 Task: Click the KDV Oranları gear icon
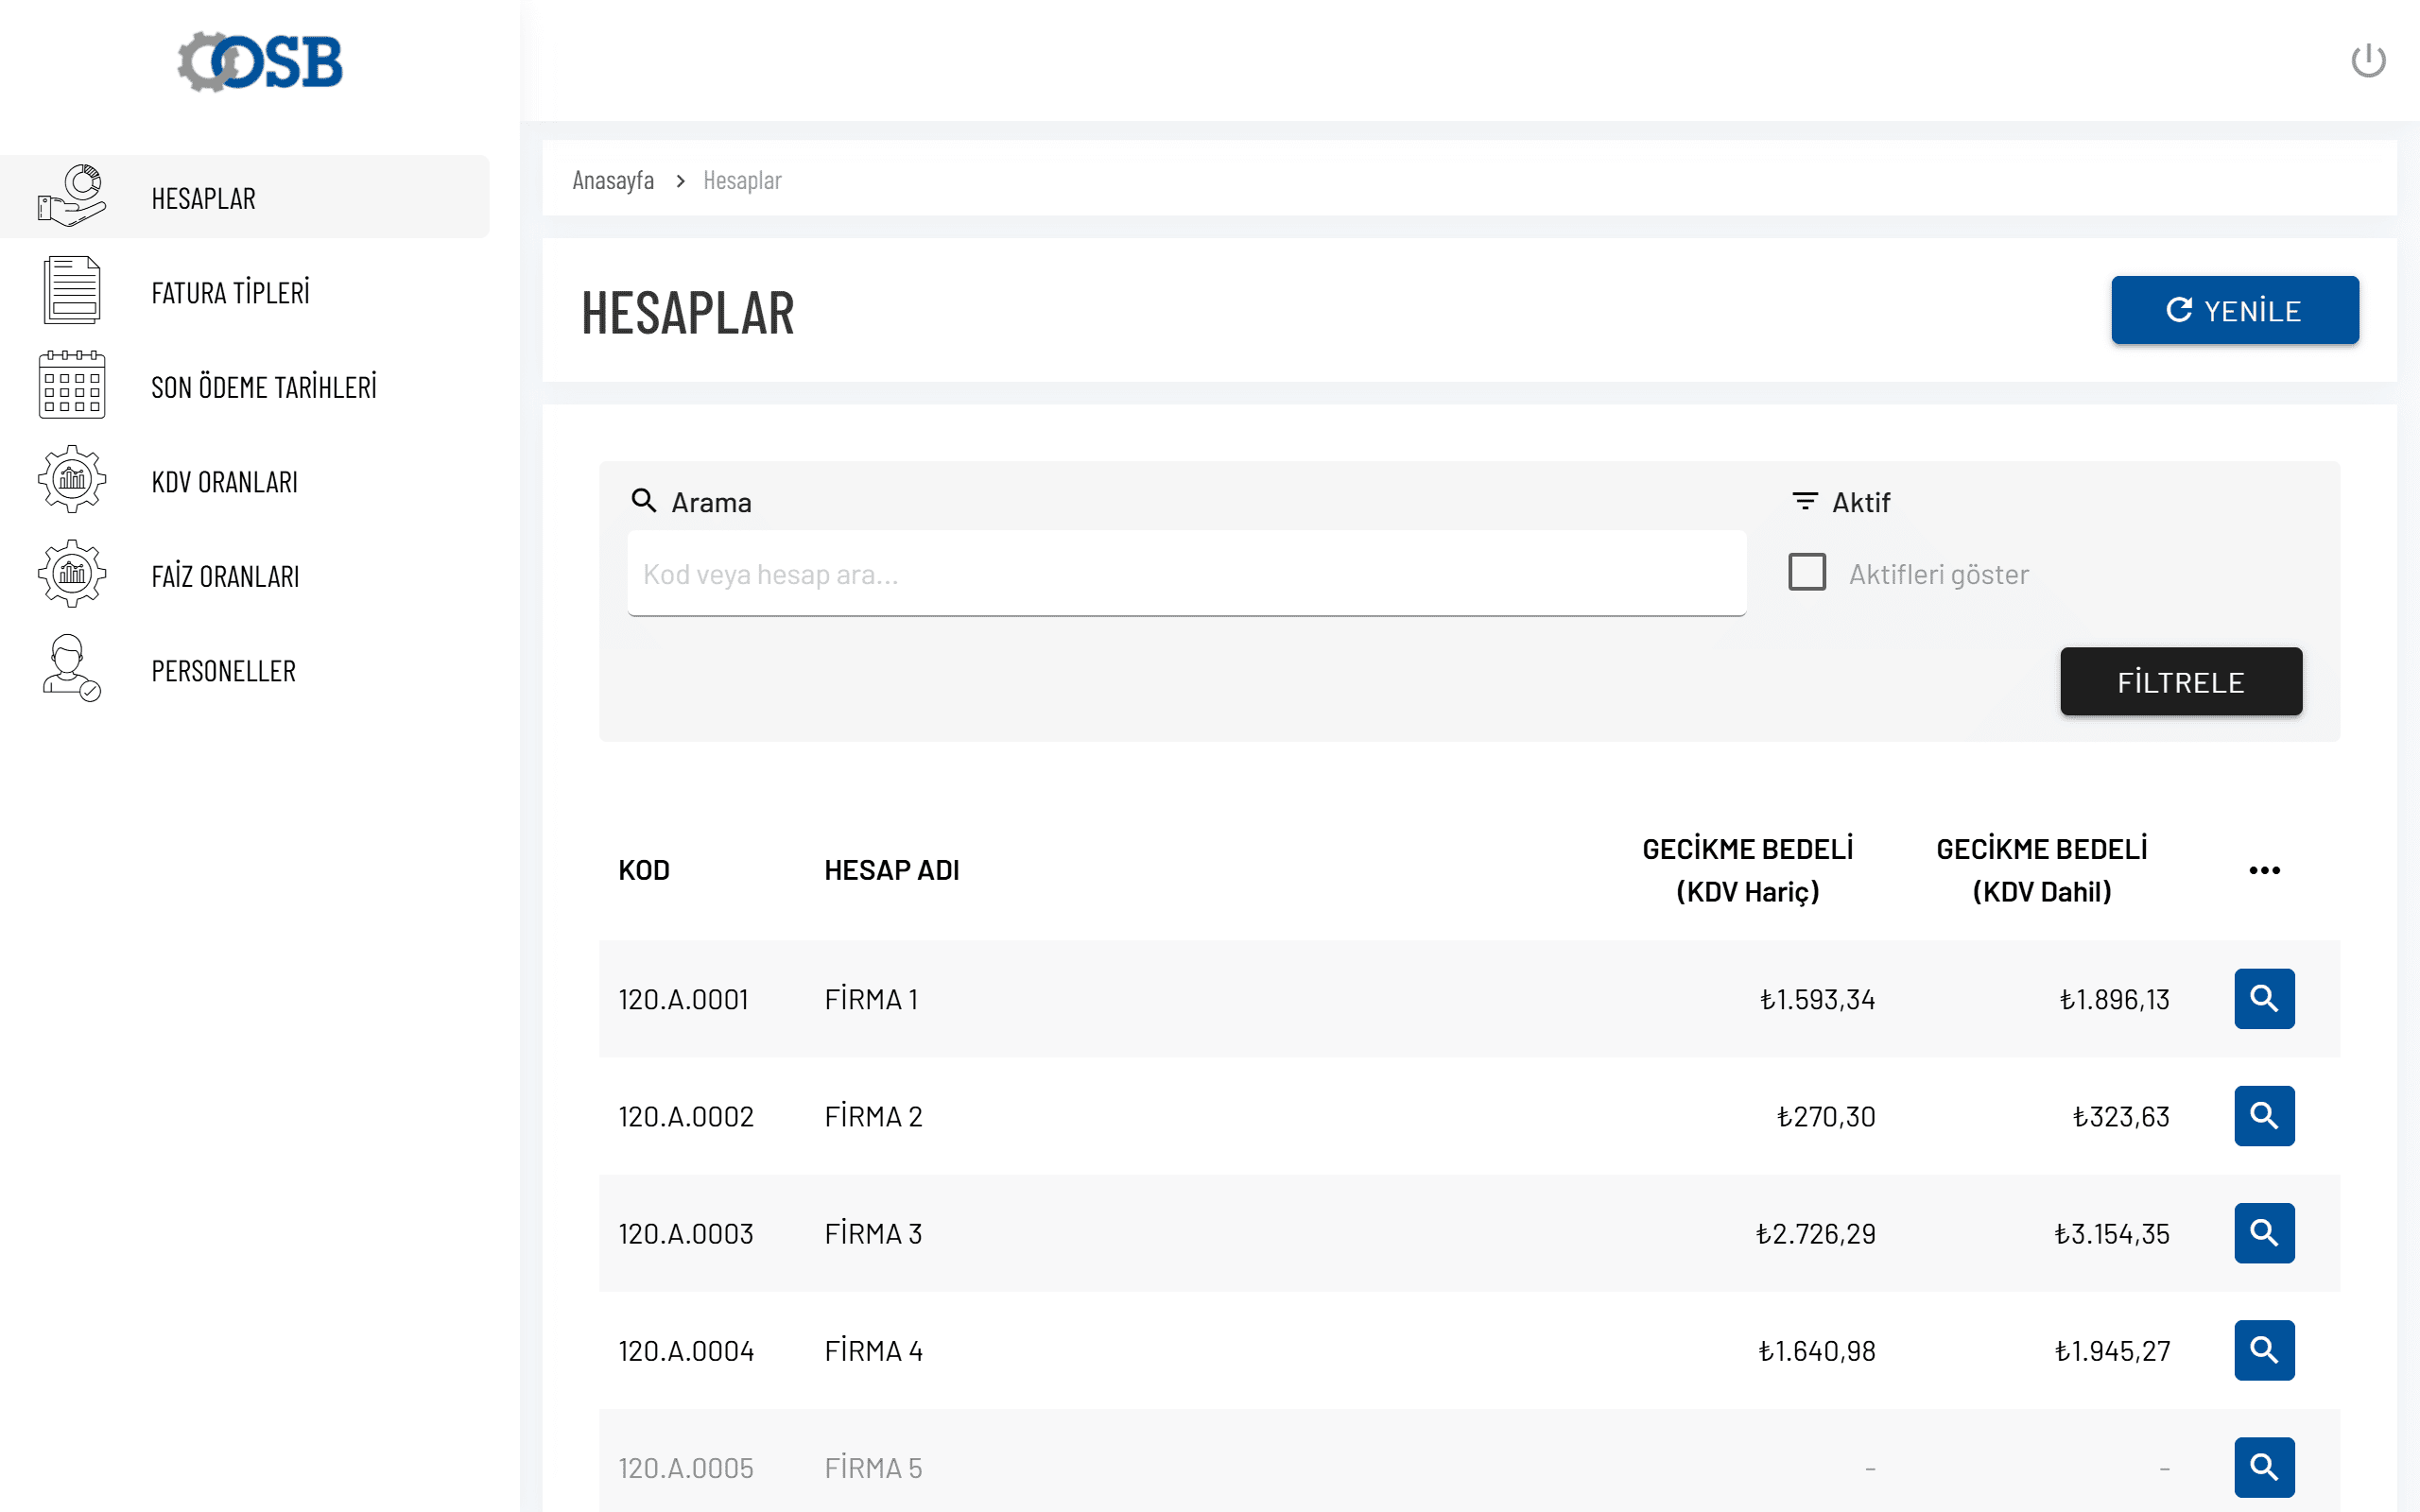72,480
